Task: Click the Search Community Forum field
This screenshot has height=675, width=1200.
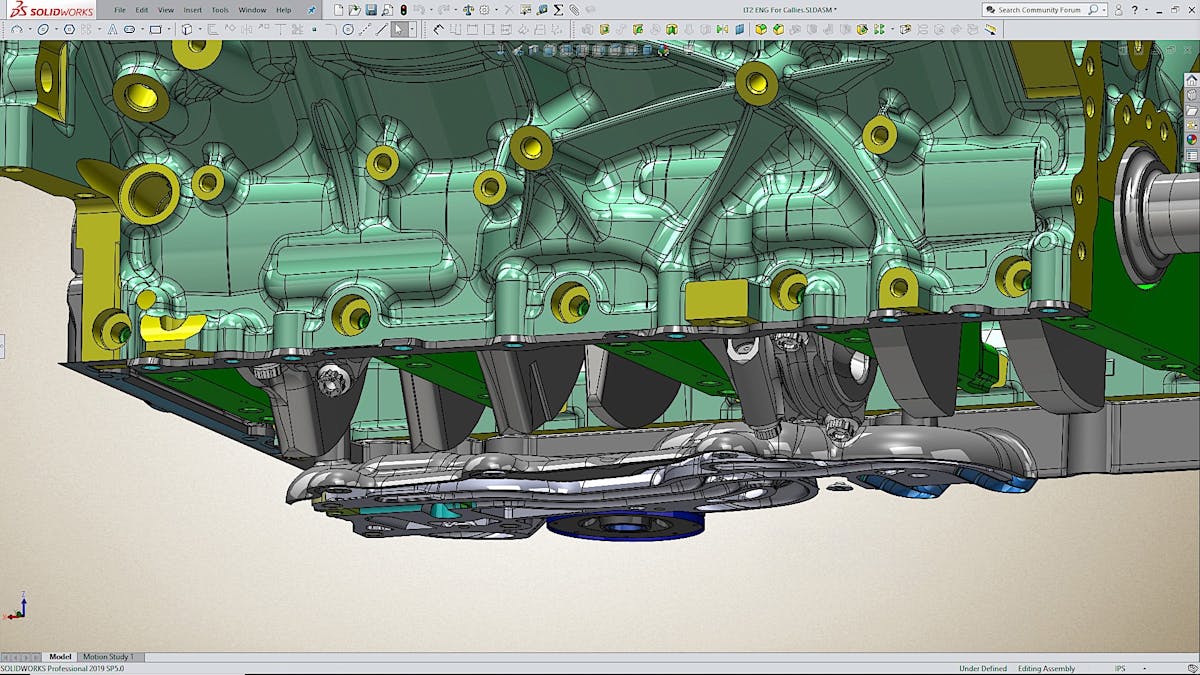Action: 1040,10
